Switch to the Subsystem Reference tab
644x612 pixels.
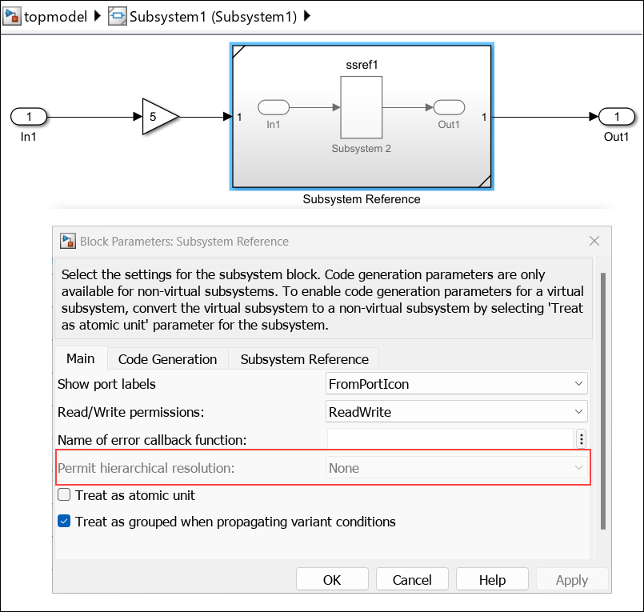304,359
